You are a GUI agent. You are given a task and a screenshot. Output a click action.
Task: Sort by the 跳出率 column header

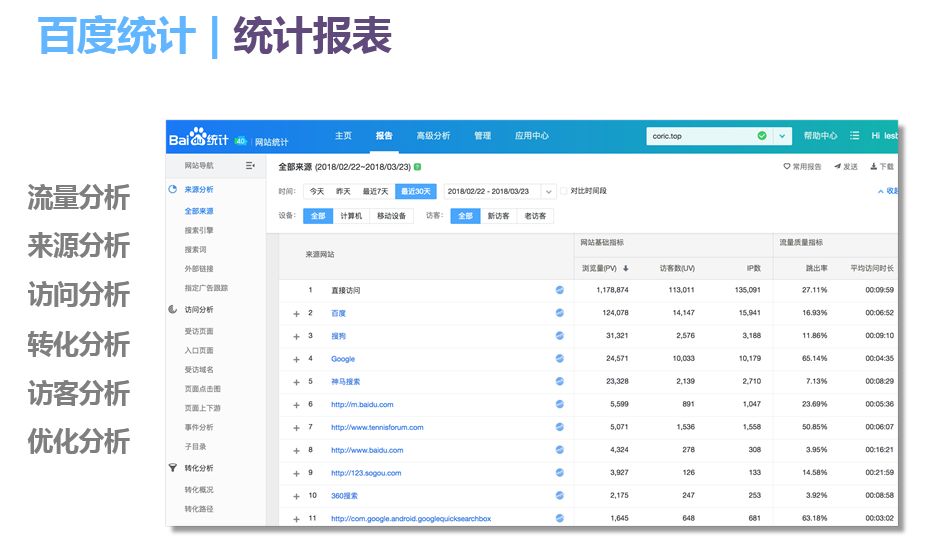[x=816, y=269]
